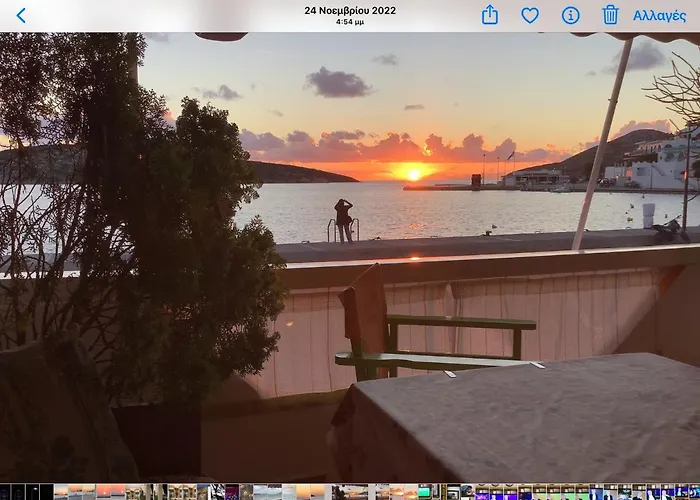
Task: Tap the date title 24 Νοεμβρίου 2022
Action: tap(350, 10)
